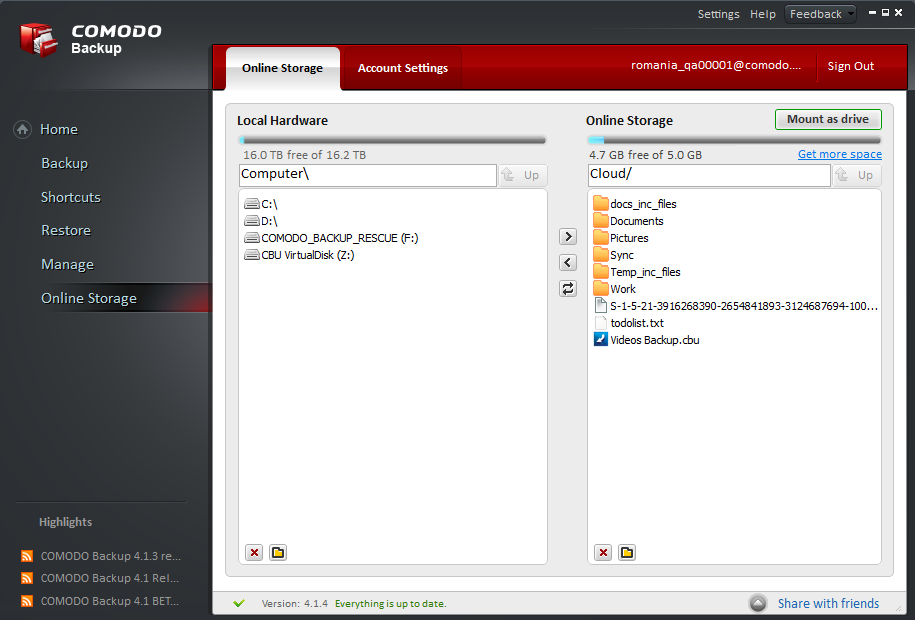915x620 pixels.
Task: Open the COMODO Backup 4.1 BET... highlight
Action: point(110,601)
